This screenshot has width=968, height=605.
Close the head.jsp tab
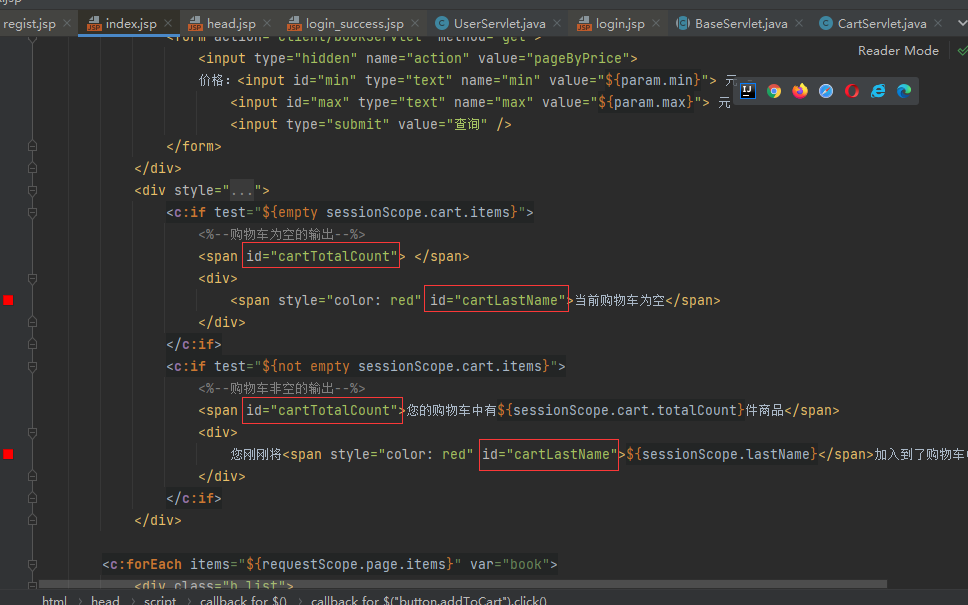[267, 23]
